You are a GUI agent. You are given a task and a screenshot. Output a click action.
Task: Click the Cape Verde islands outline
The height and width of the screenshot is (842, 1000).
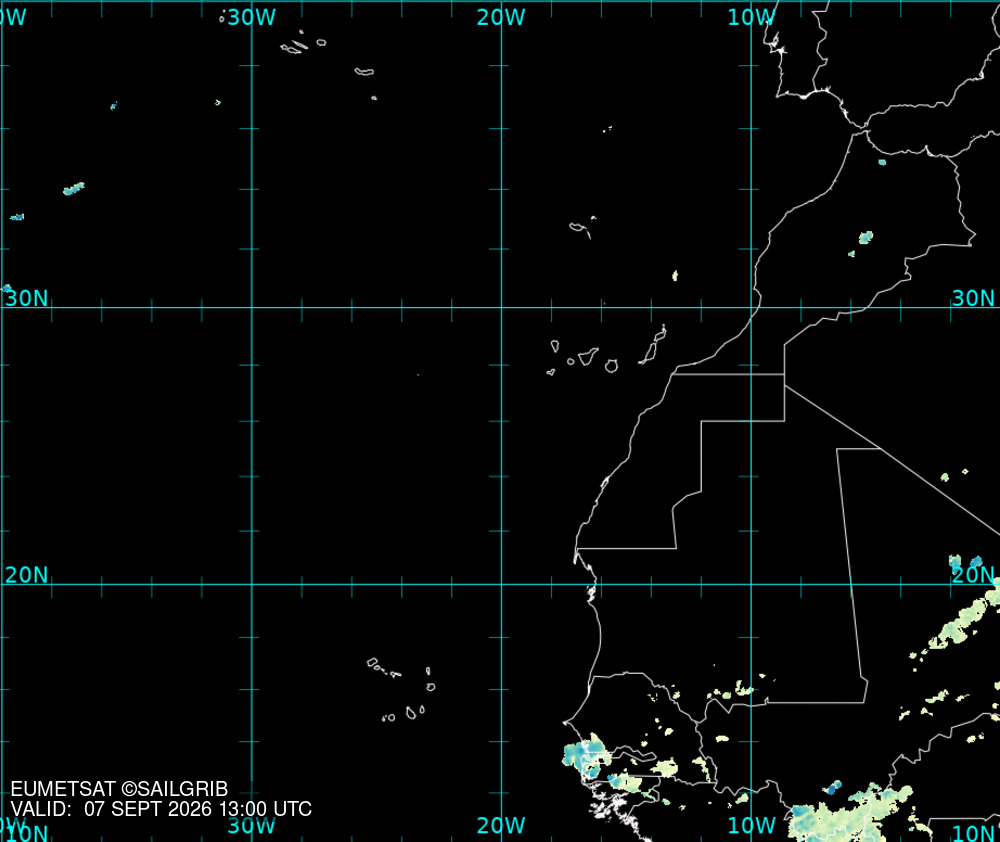[402, 690]
